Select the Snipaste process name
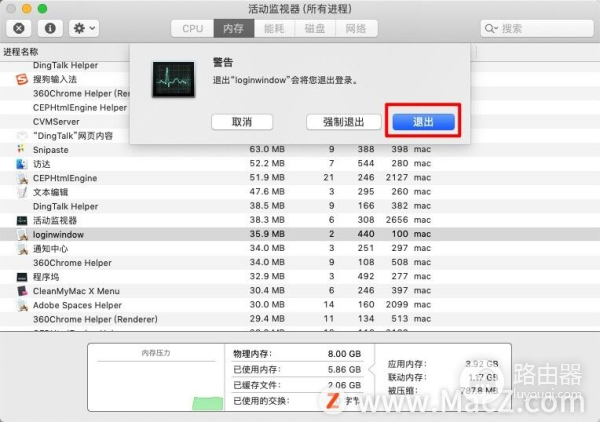This screenshot has height=422, width=600. point(51,150)
